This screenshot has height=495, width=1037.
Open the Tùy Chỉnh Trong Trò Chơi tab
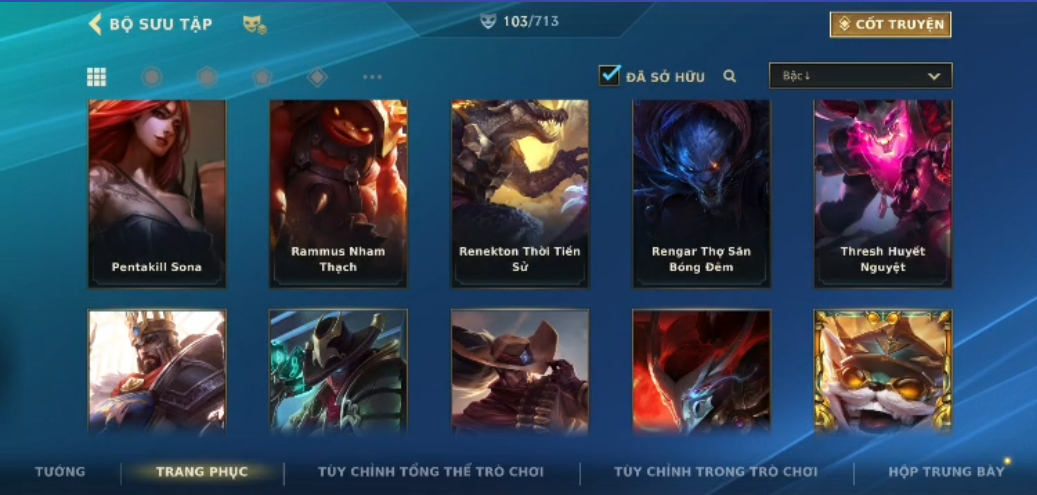pos(716,472)
